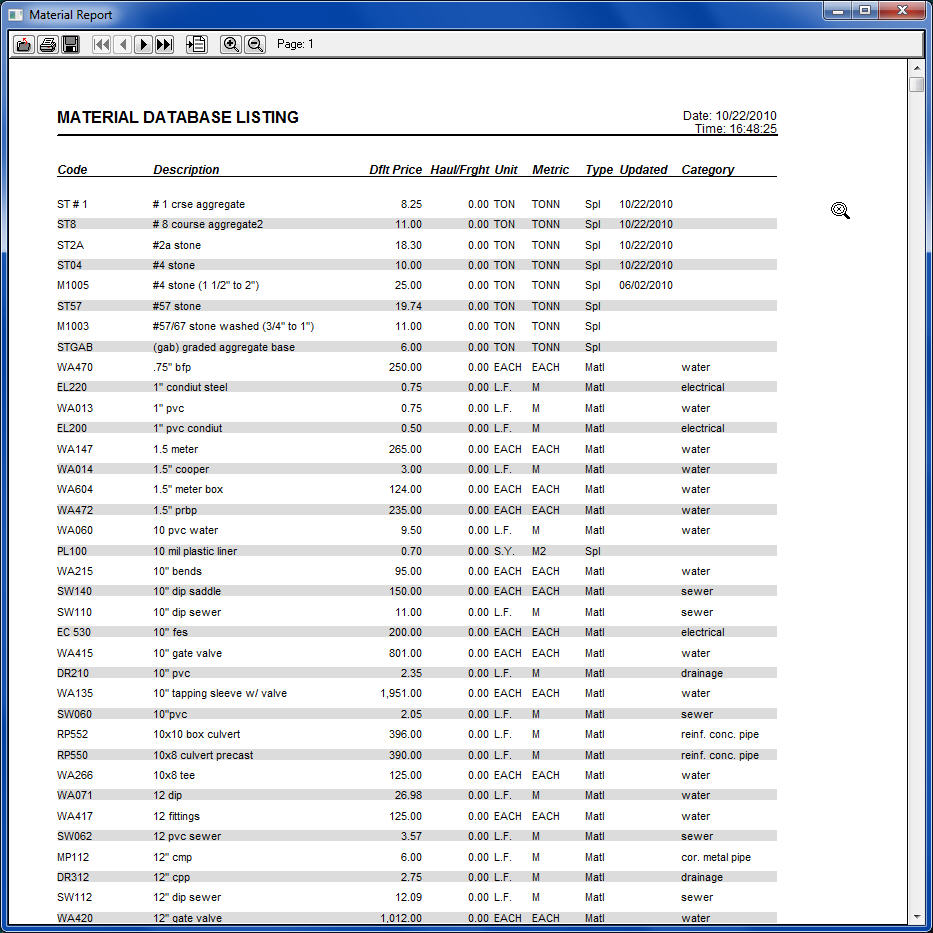Click price 12.09 for dip sewer

pos(408,898)
